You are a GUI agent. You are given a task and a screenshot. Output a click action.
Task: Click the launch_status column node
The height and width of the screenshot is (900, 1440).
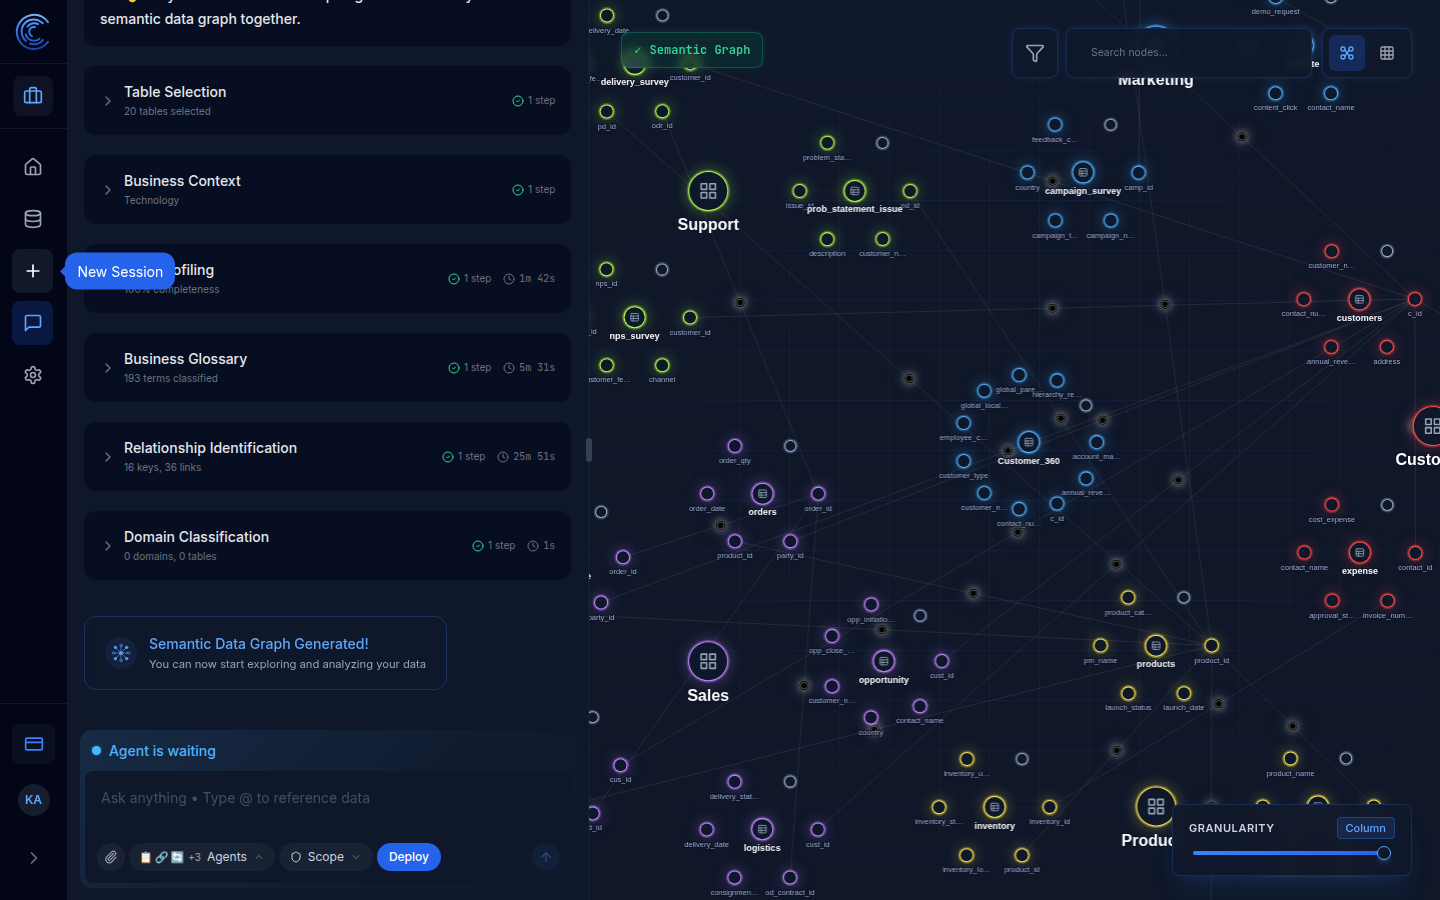1128,693
